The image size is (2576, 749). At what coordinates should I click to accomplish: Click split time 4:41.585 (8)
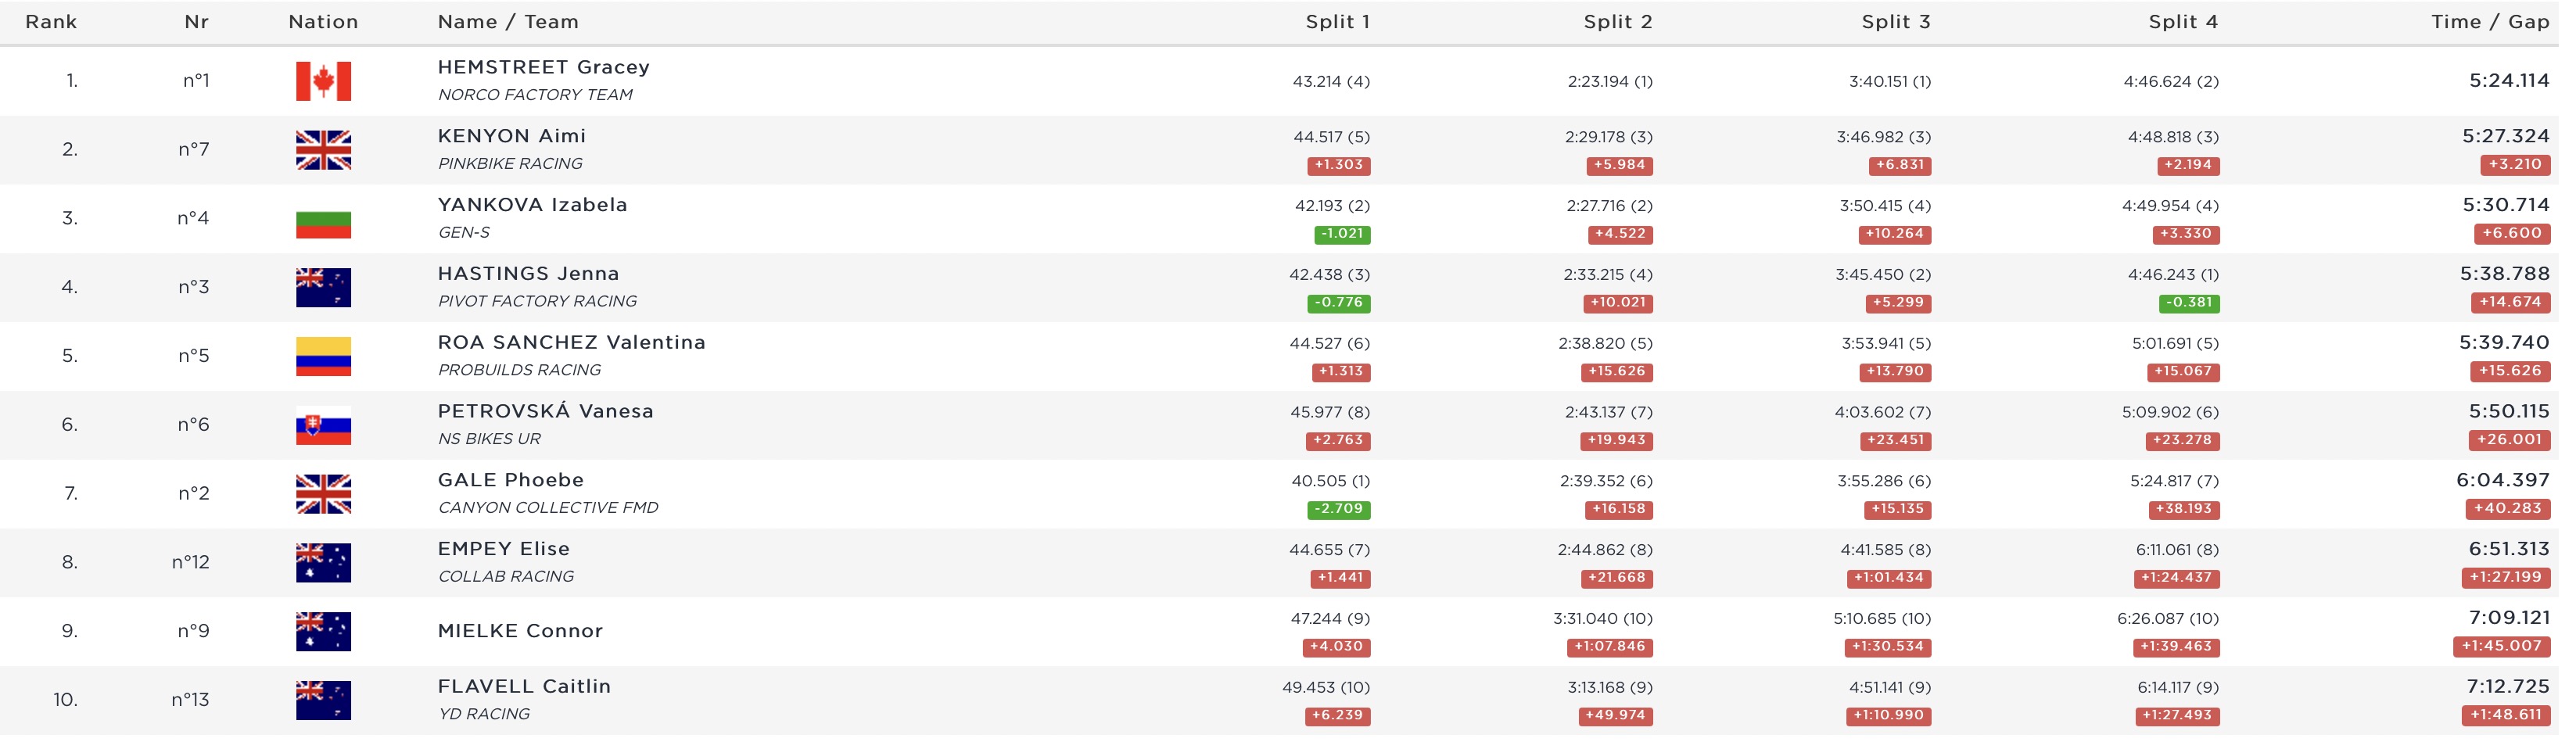click(1886, 551)
